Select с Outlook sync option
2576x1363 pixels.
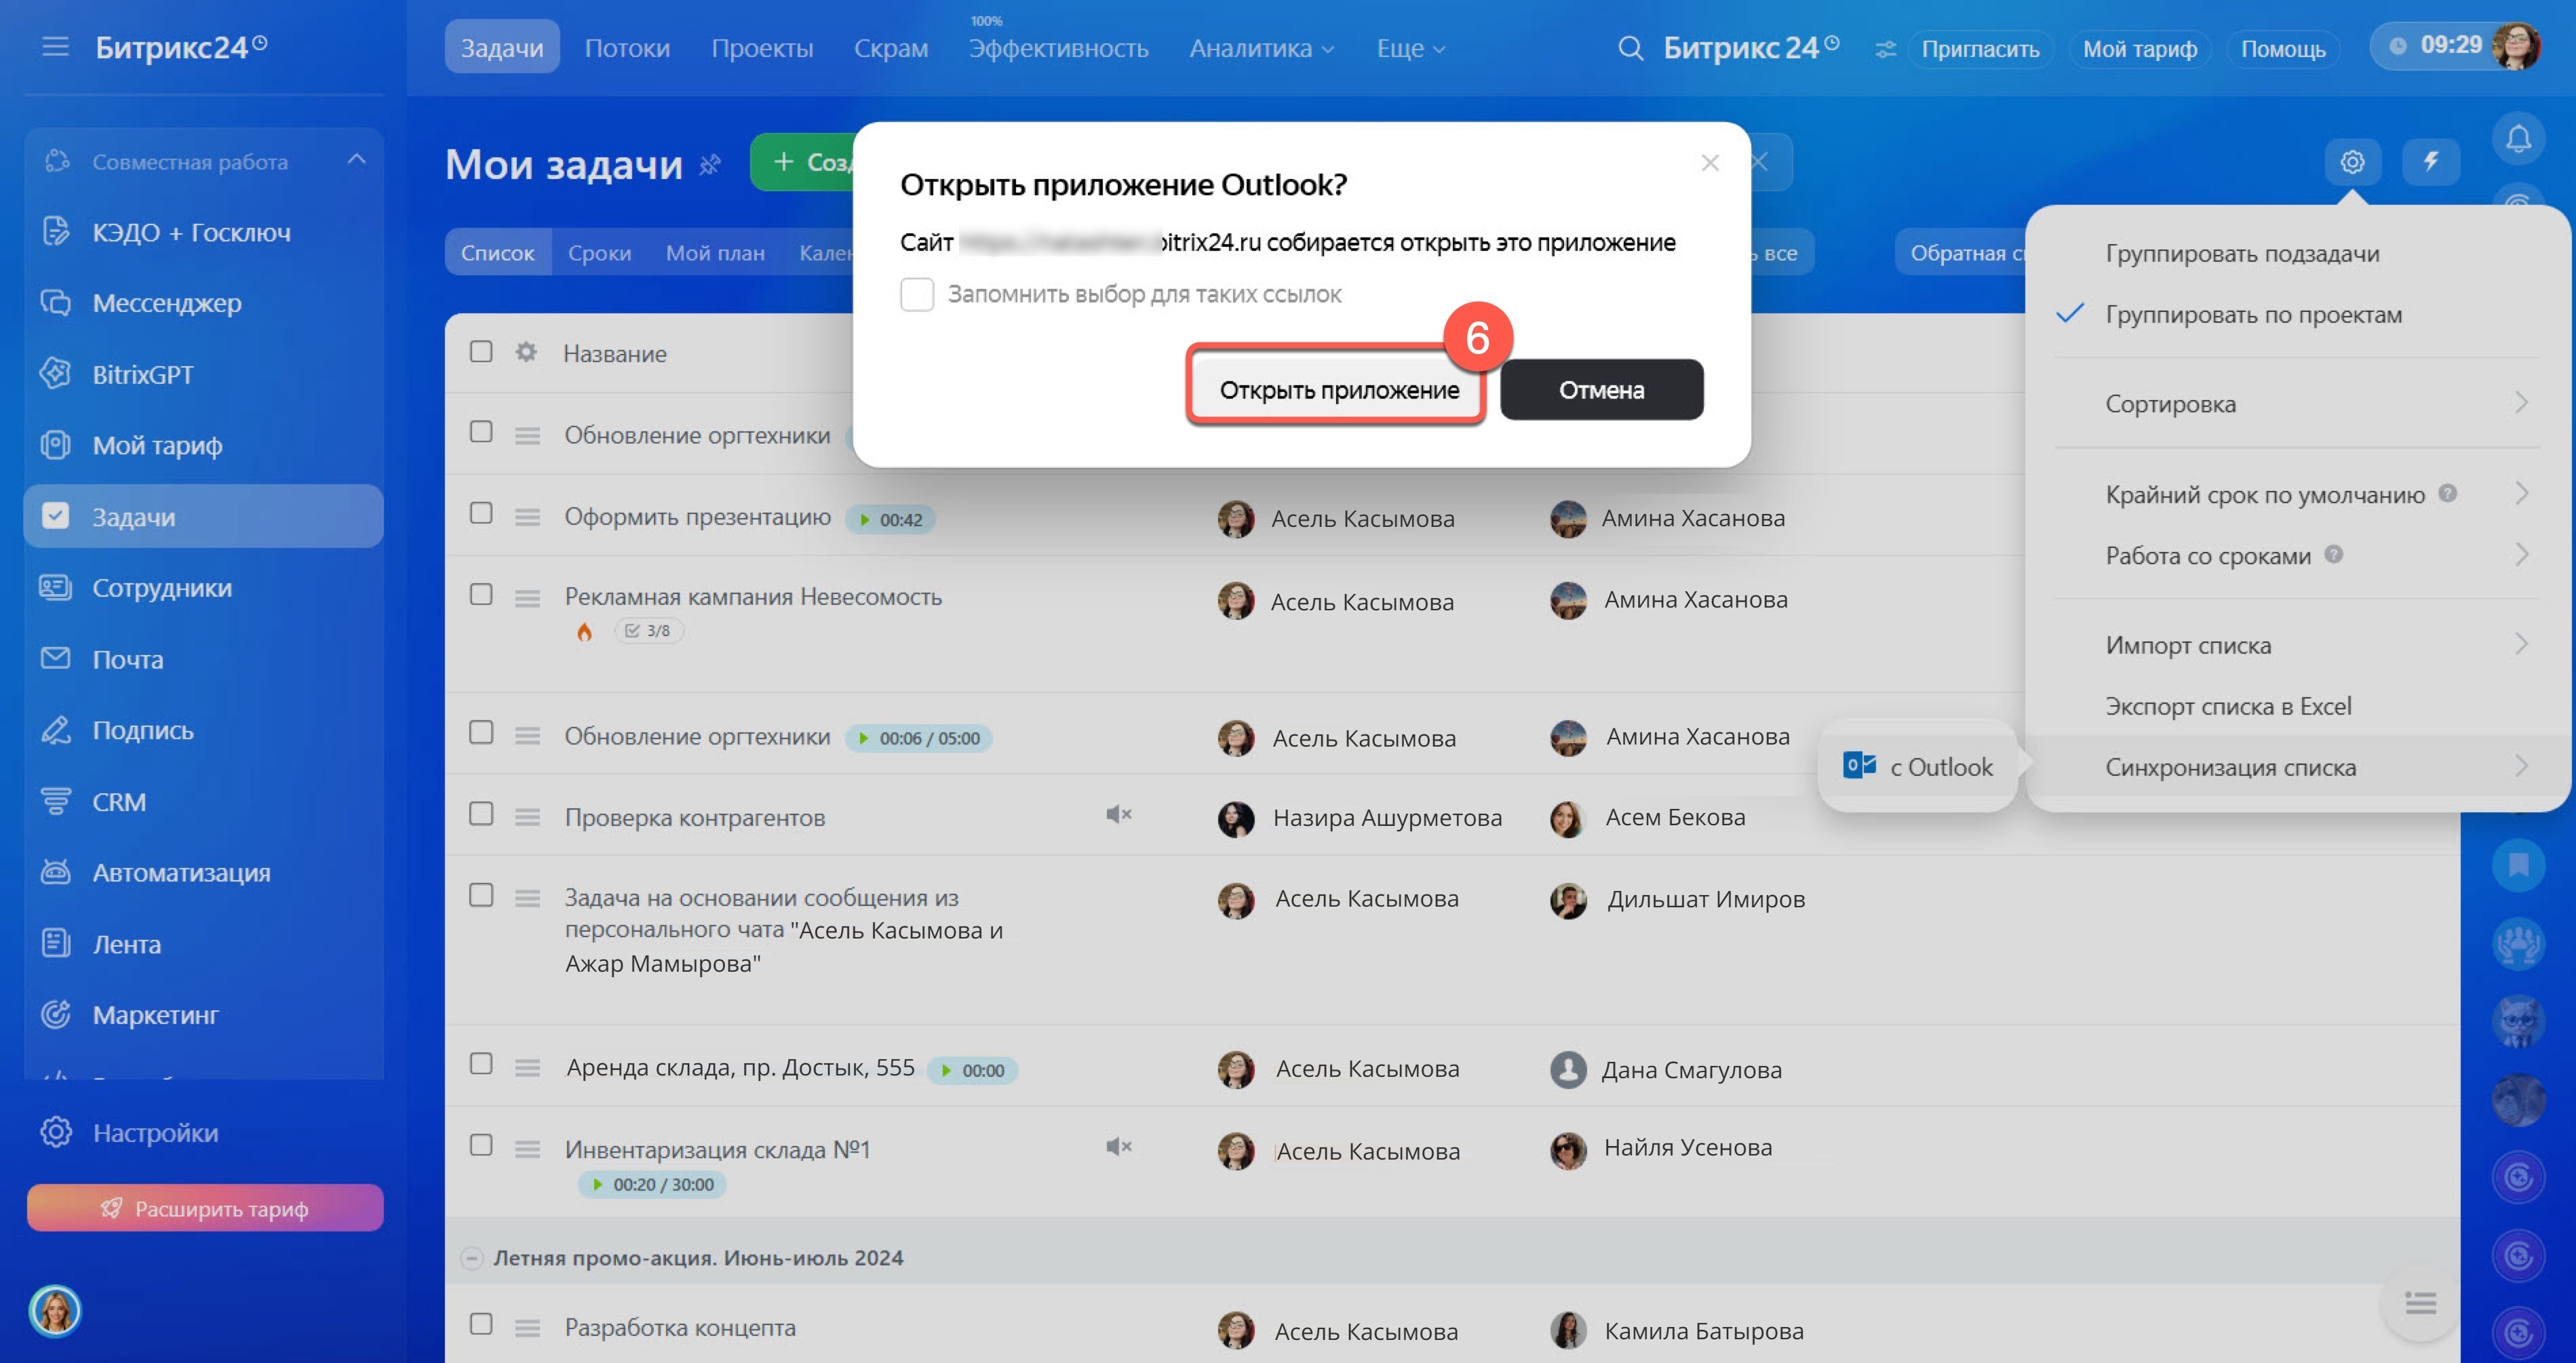1918,767
